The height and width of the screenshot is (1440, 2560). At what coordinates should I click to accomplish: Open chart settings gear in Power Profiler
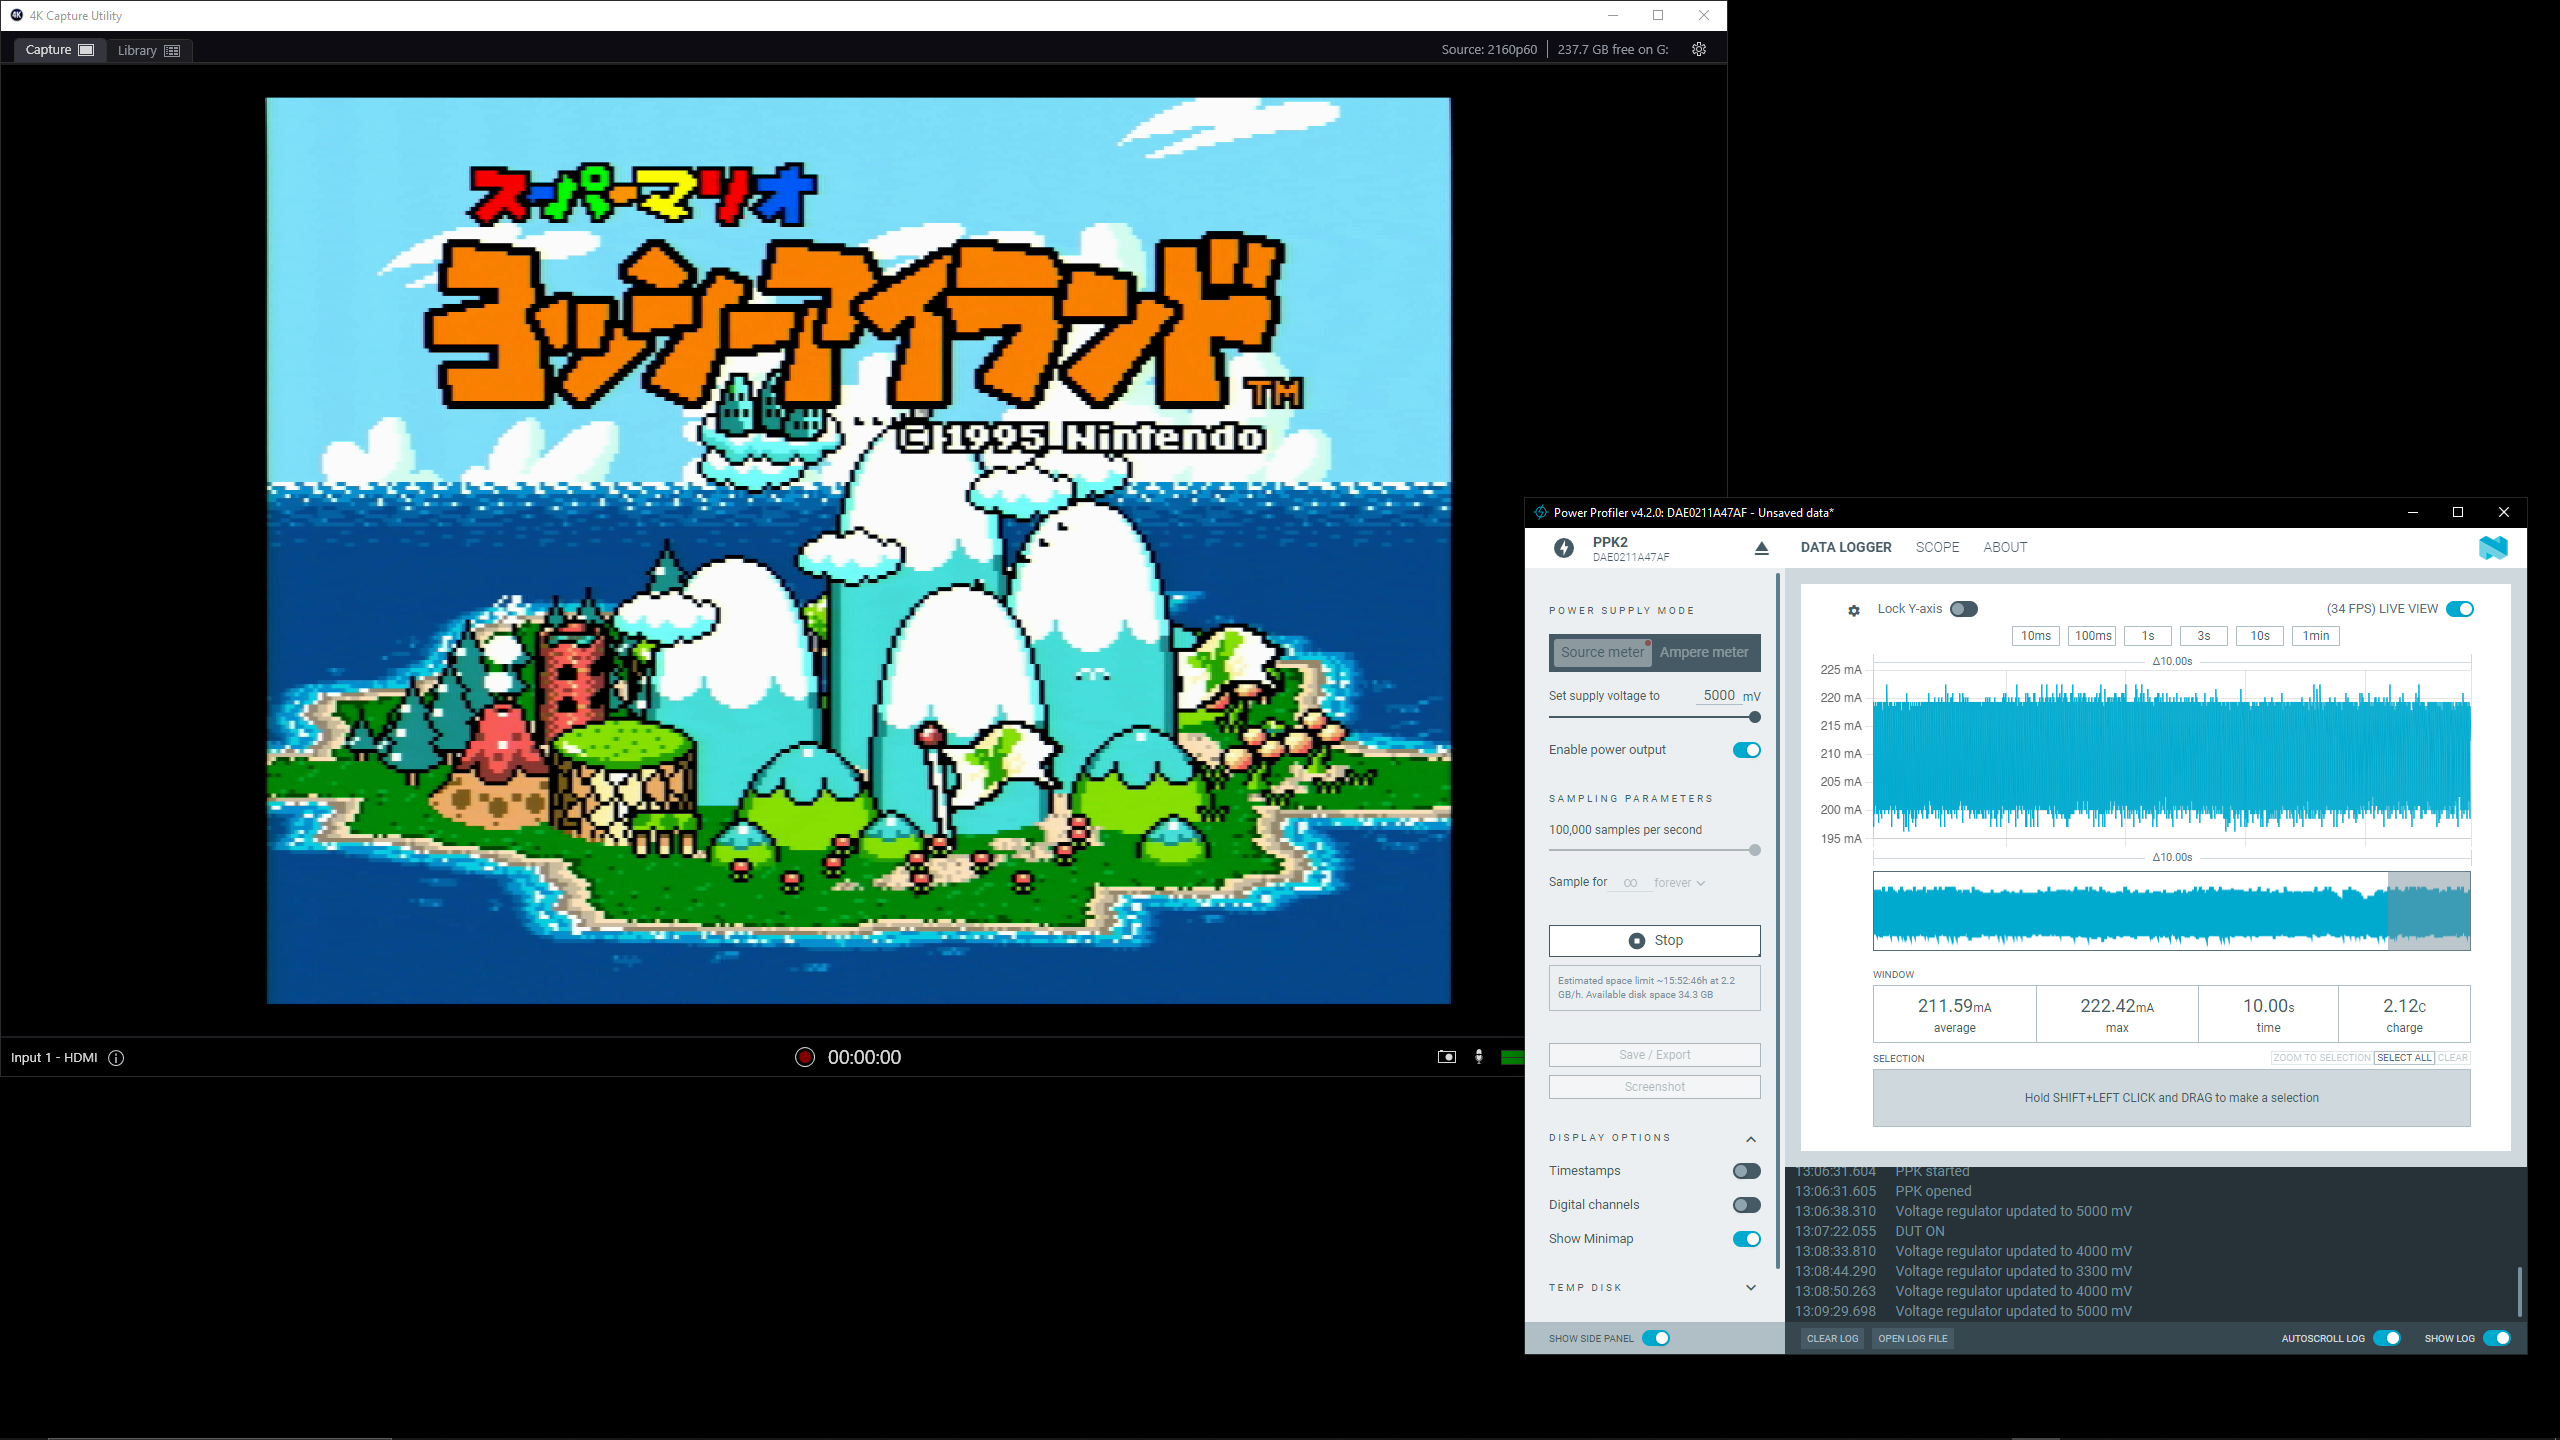coord(1854,610)
